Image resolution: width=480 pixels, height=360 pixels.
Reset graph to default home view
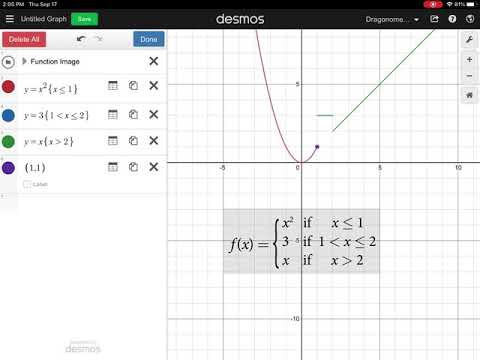click(x=469, y=95)
